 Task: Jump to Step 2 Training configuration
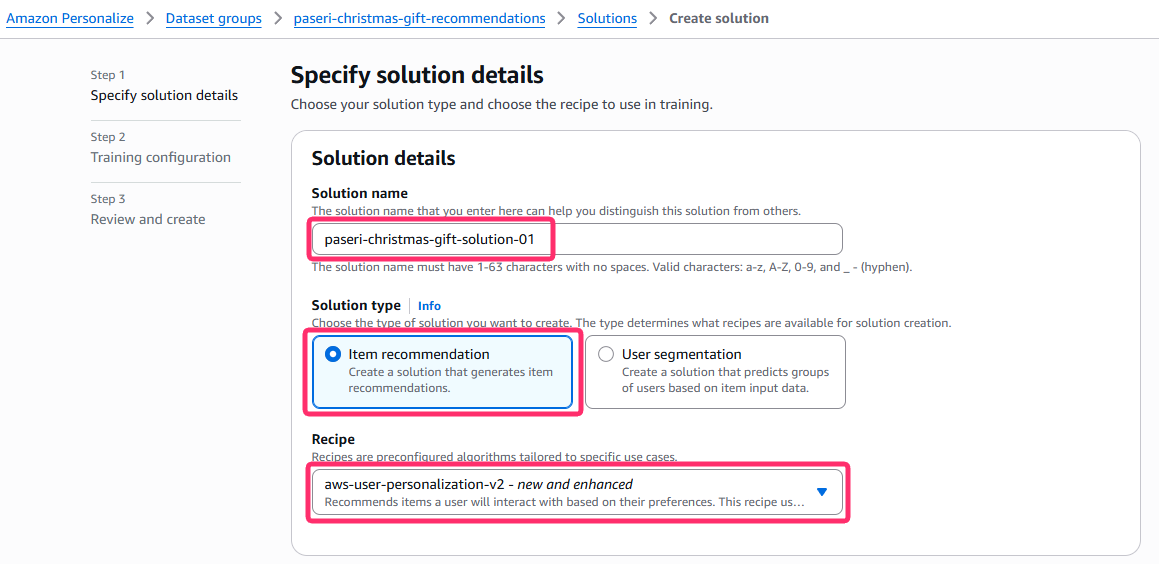pos(160,158)
